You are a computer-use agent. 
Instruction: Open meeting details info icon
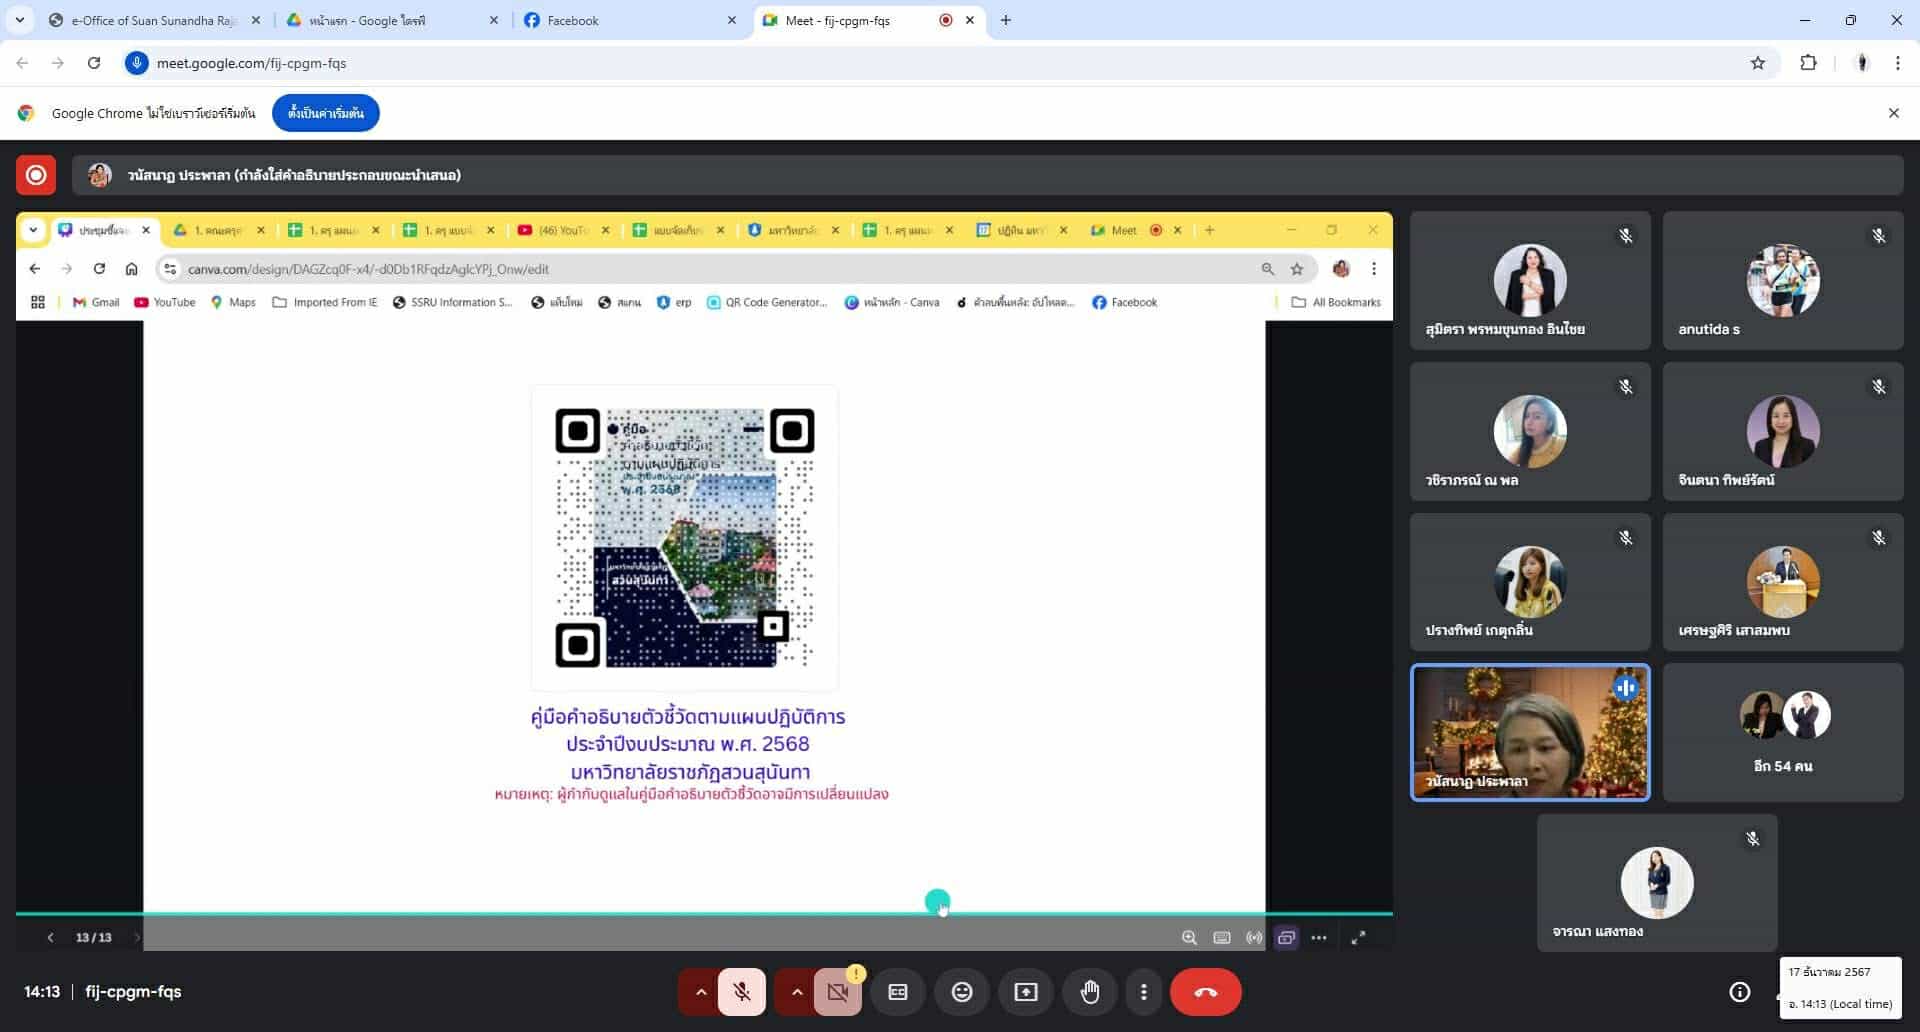[1739, 992]
